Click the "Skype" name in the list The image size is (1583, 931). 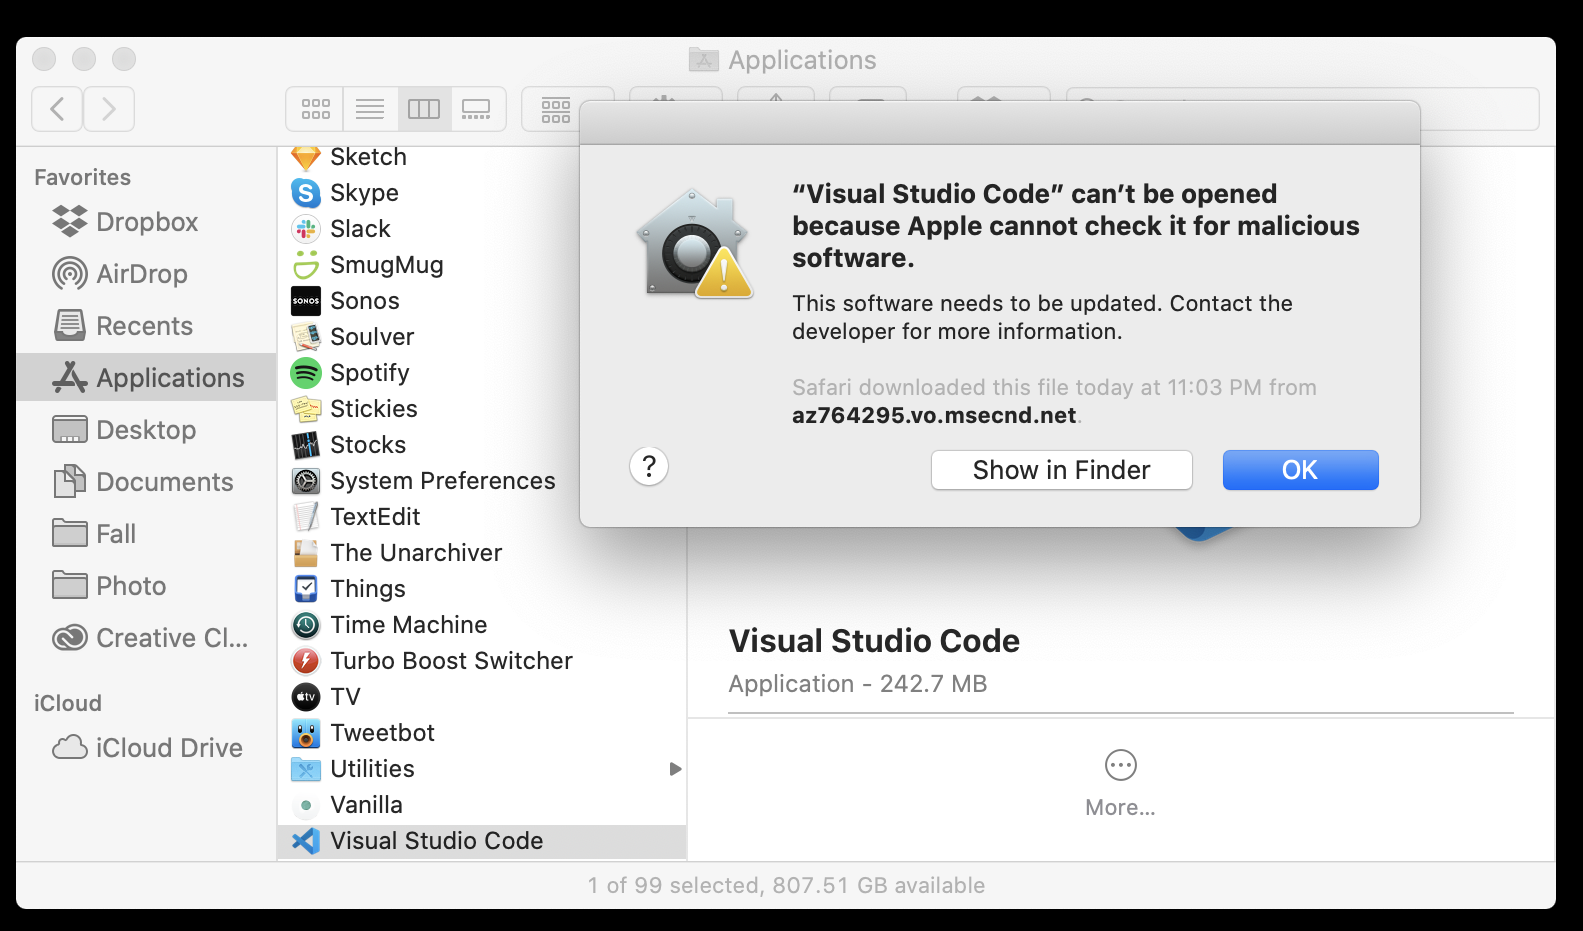[365, 193]
